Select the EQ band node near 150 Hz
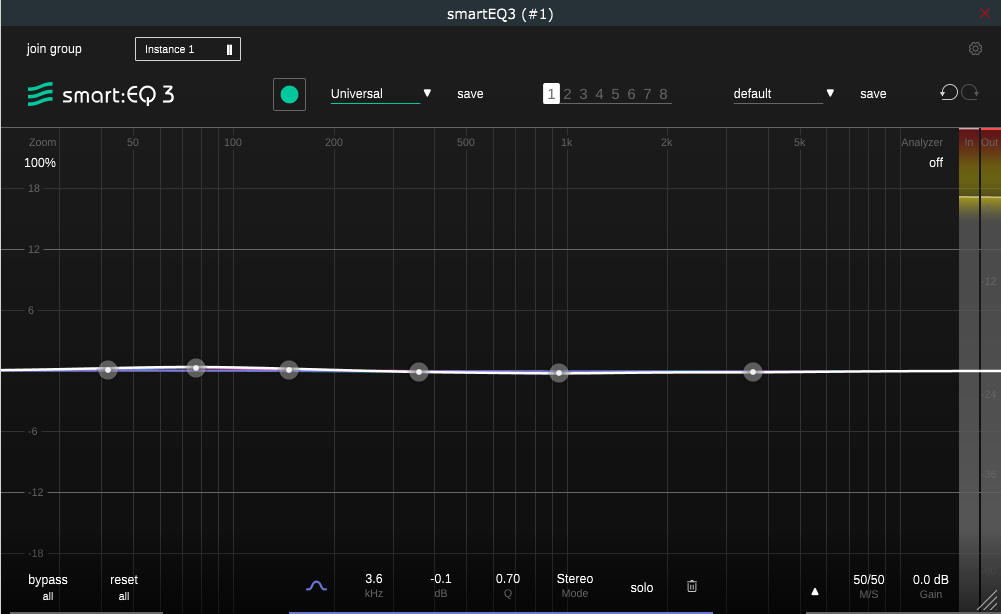 (289, 370)
